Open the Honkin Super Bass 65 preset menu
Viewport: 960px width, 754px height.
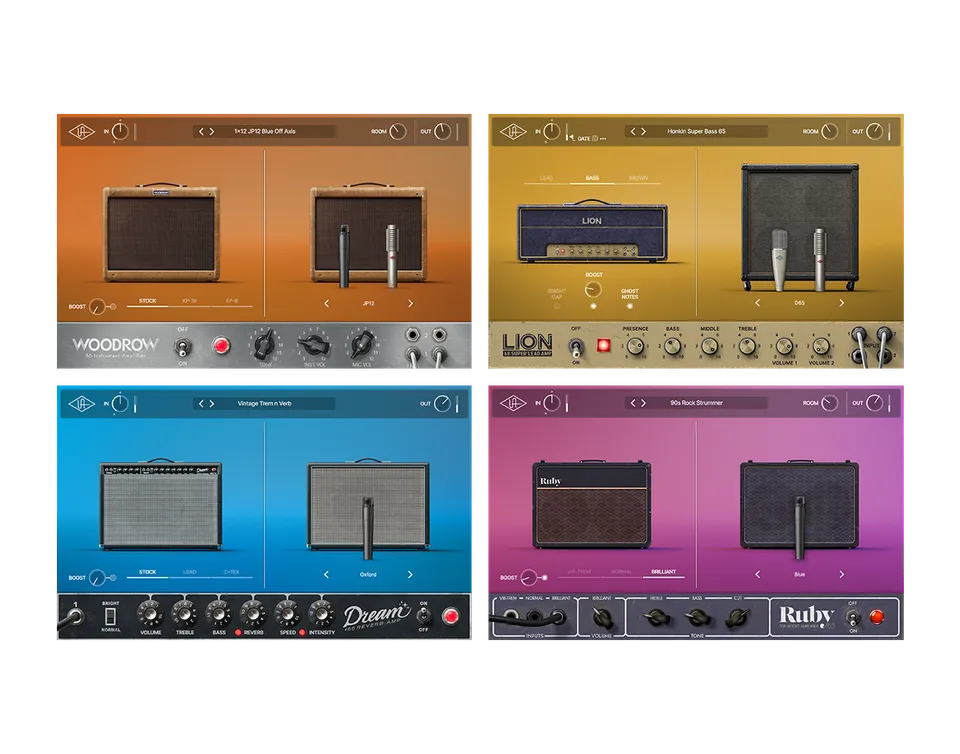click(696, 132)
